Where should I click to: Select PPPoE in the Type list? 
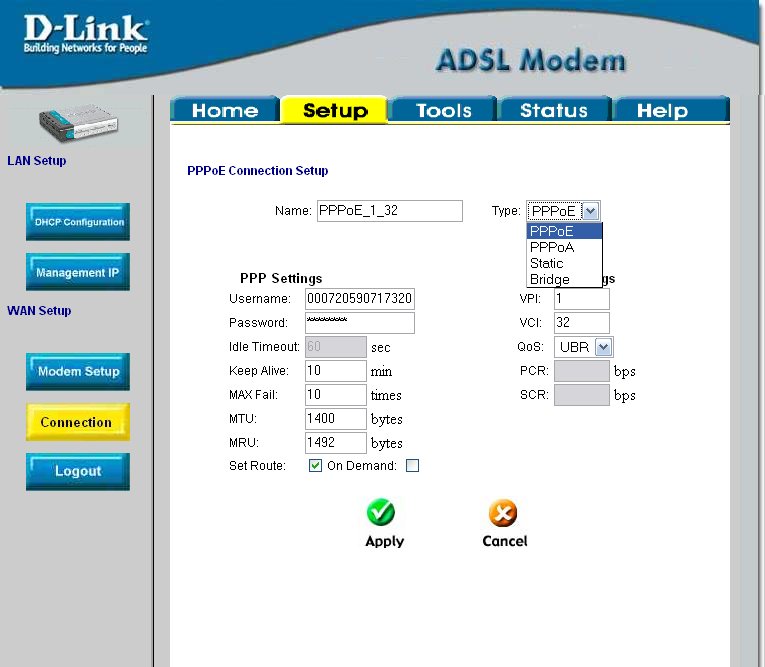pos(564,231)
